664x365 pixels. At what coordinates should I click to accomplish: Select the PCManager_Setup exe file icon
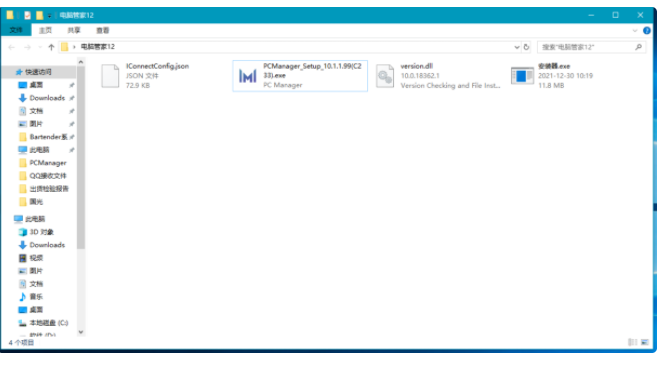[x=248, y=76]
